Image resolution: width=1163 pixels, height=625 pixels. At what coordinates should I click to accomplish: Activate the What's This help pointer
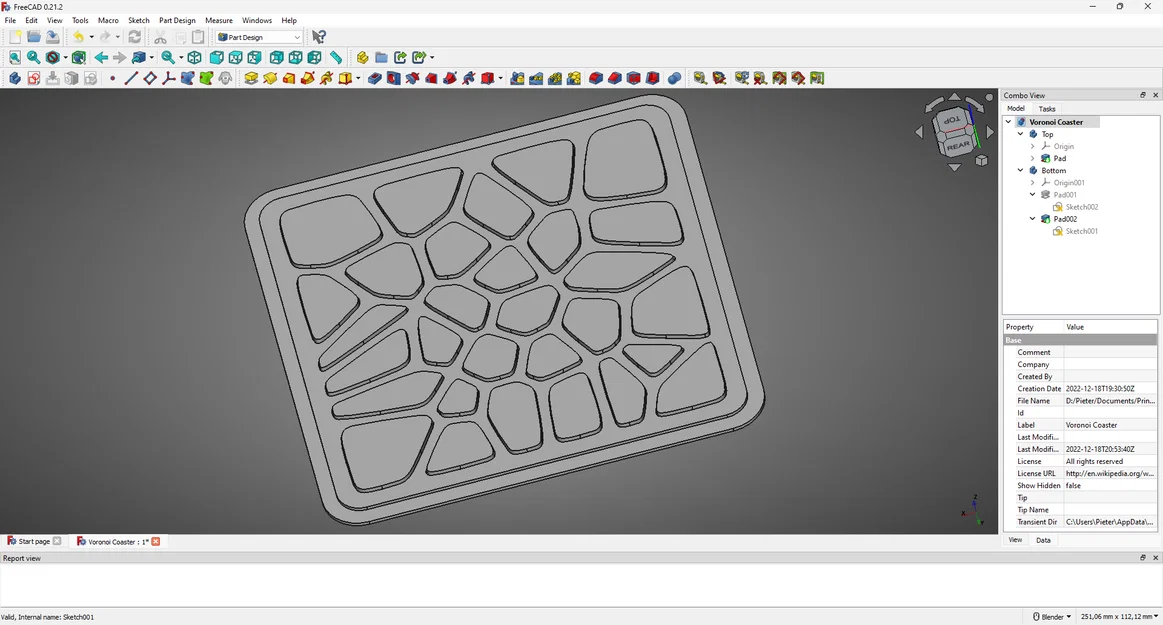[x=319, y=37]
